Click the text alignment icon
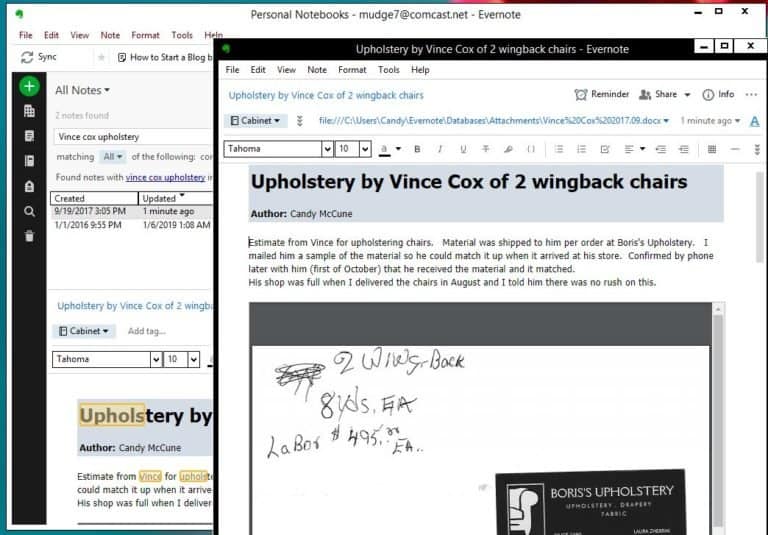Screen dimensions: 768x535 point(629,149)
